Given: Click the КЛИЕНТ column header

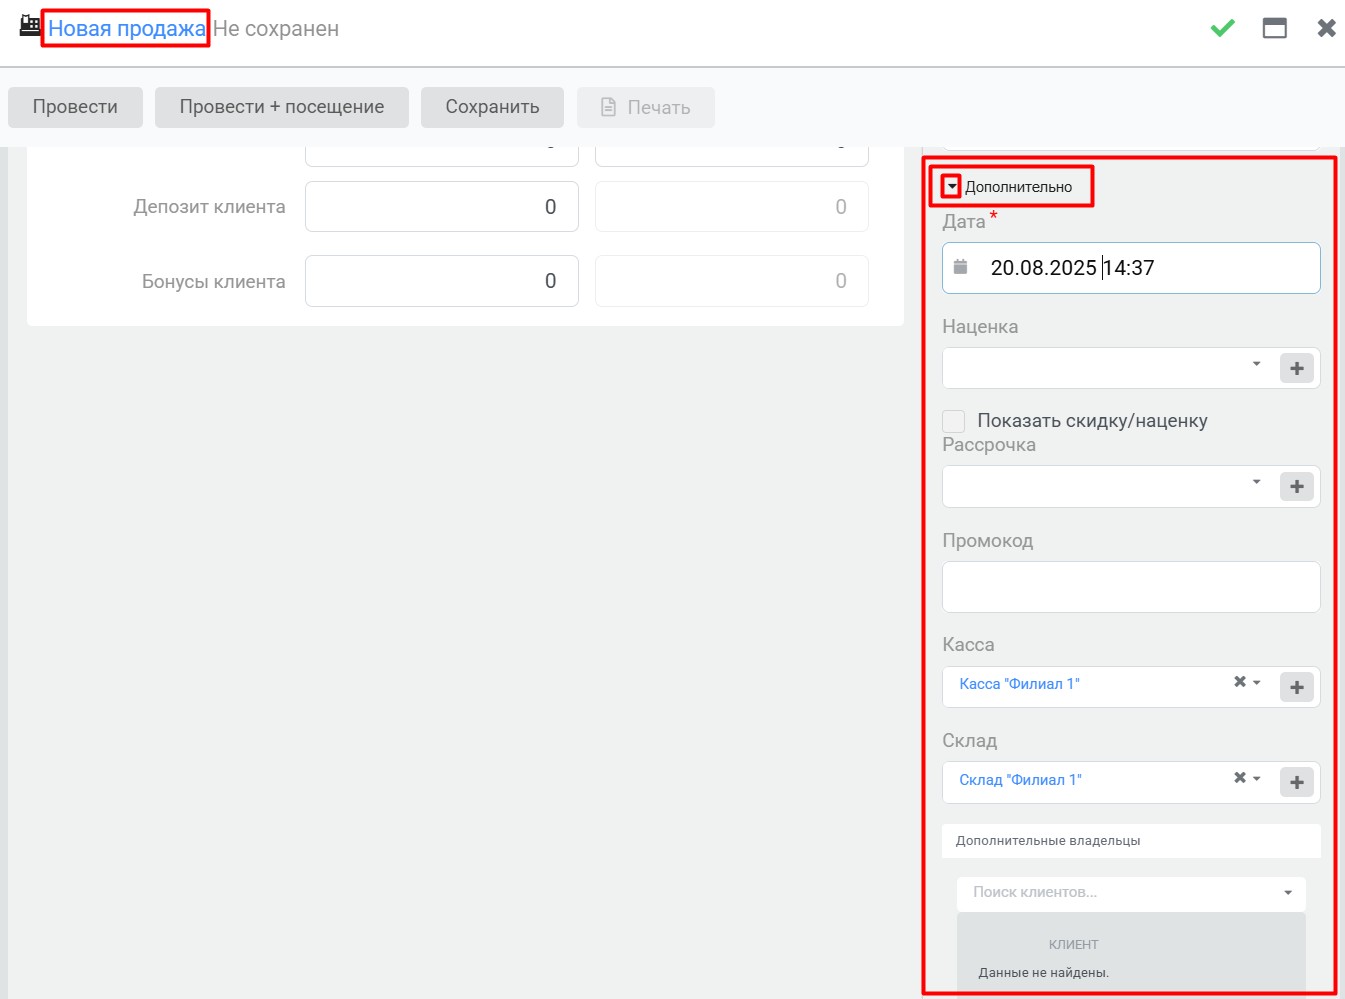Looking at the screenshot, I should (x=1073, y=945).
